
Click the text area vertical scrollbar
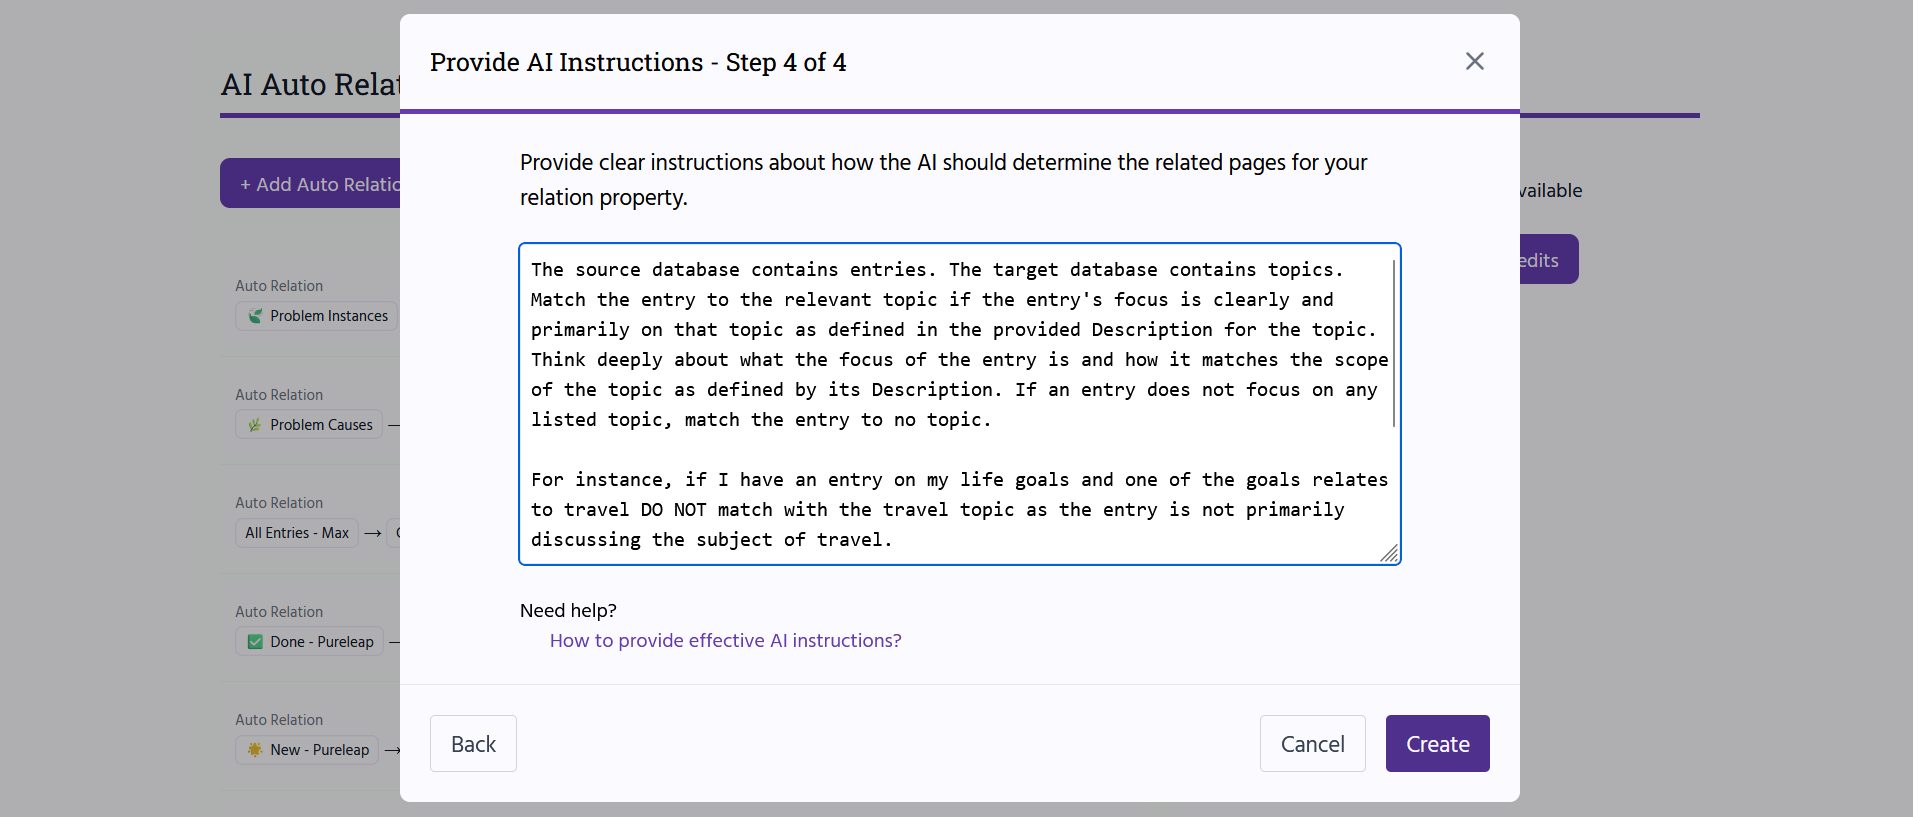coord(1393,344)
